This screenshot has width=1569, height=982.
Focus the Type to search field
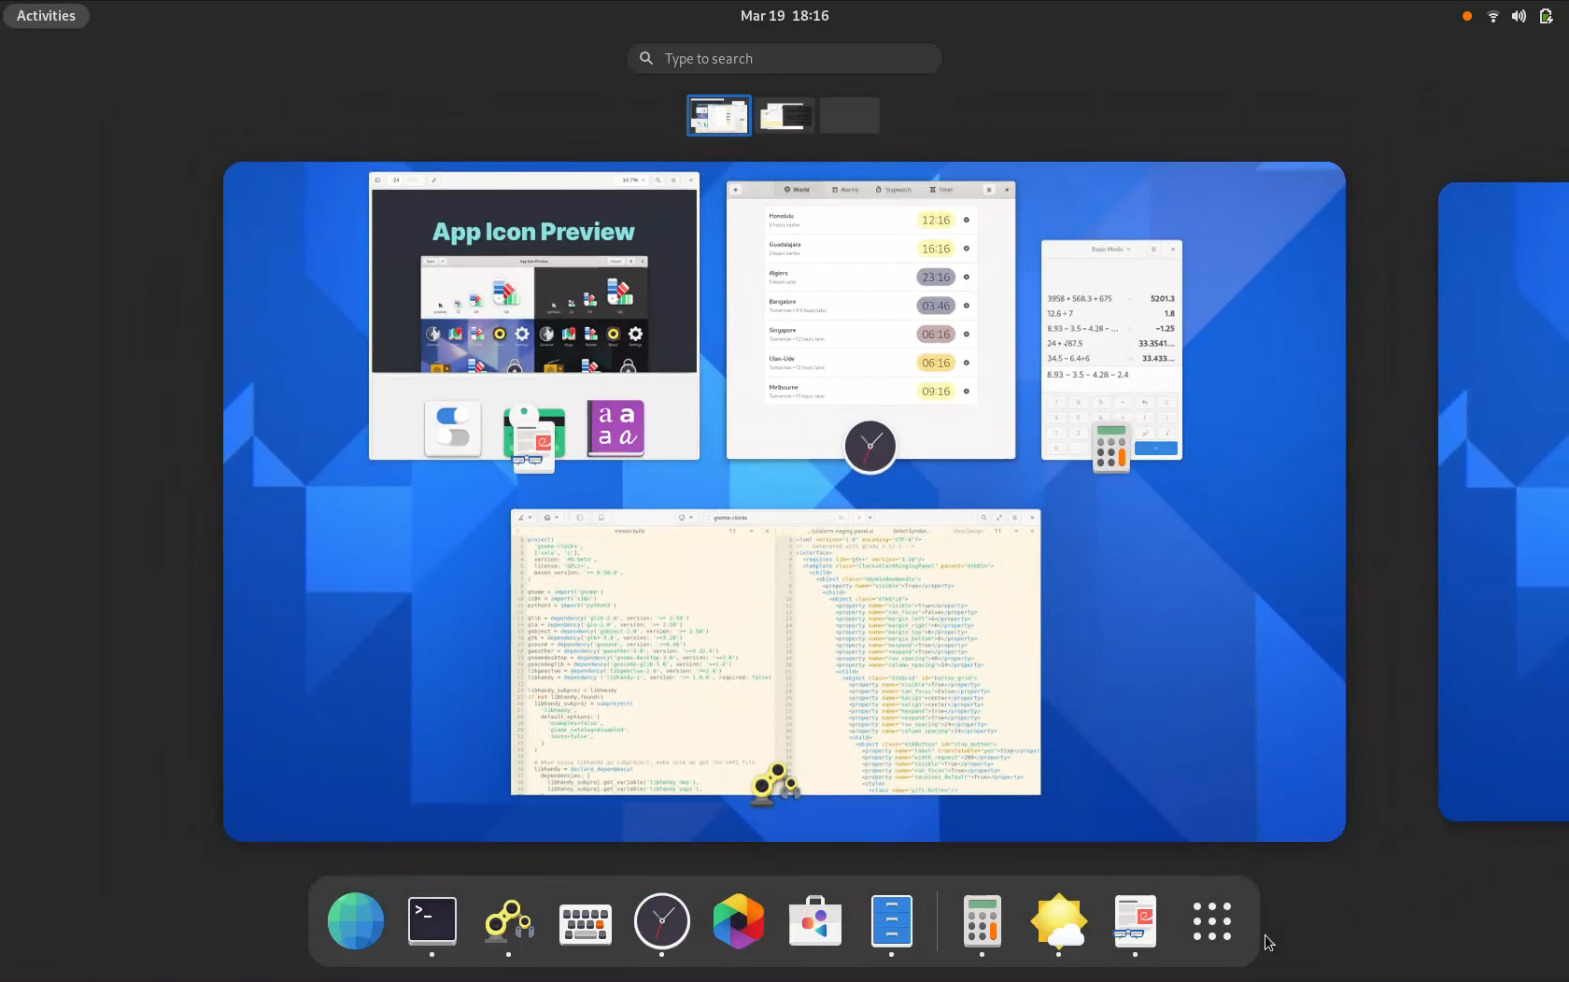point(785,59)
